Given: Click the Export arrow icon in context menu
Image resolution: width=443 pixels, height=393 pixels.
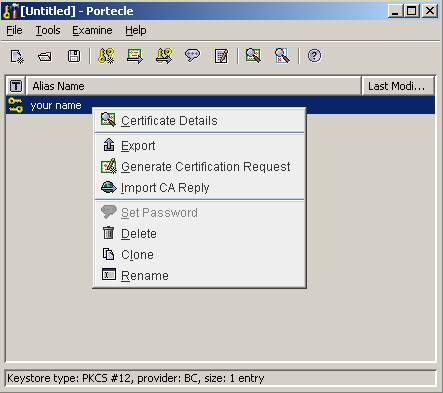Looking at the screenshot, I should pyautogui.click(x=109, y=145).
